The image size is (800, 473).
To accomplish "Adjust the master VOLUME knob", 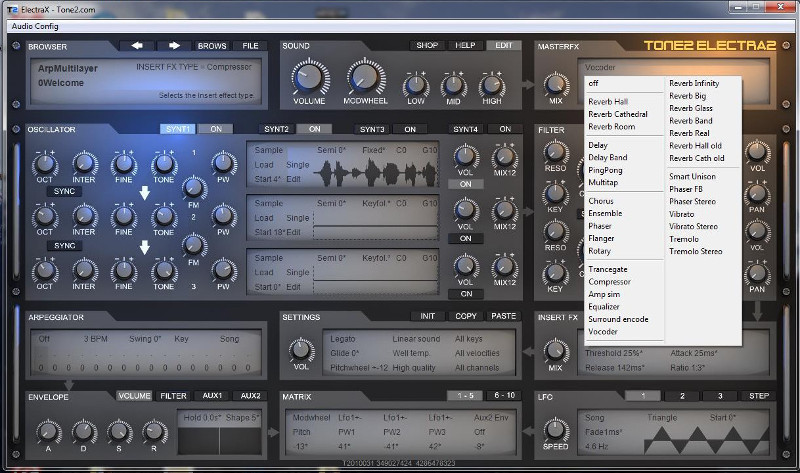I will [x=309, y=77].
